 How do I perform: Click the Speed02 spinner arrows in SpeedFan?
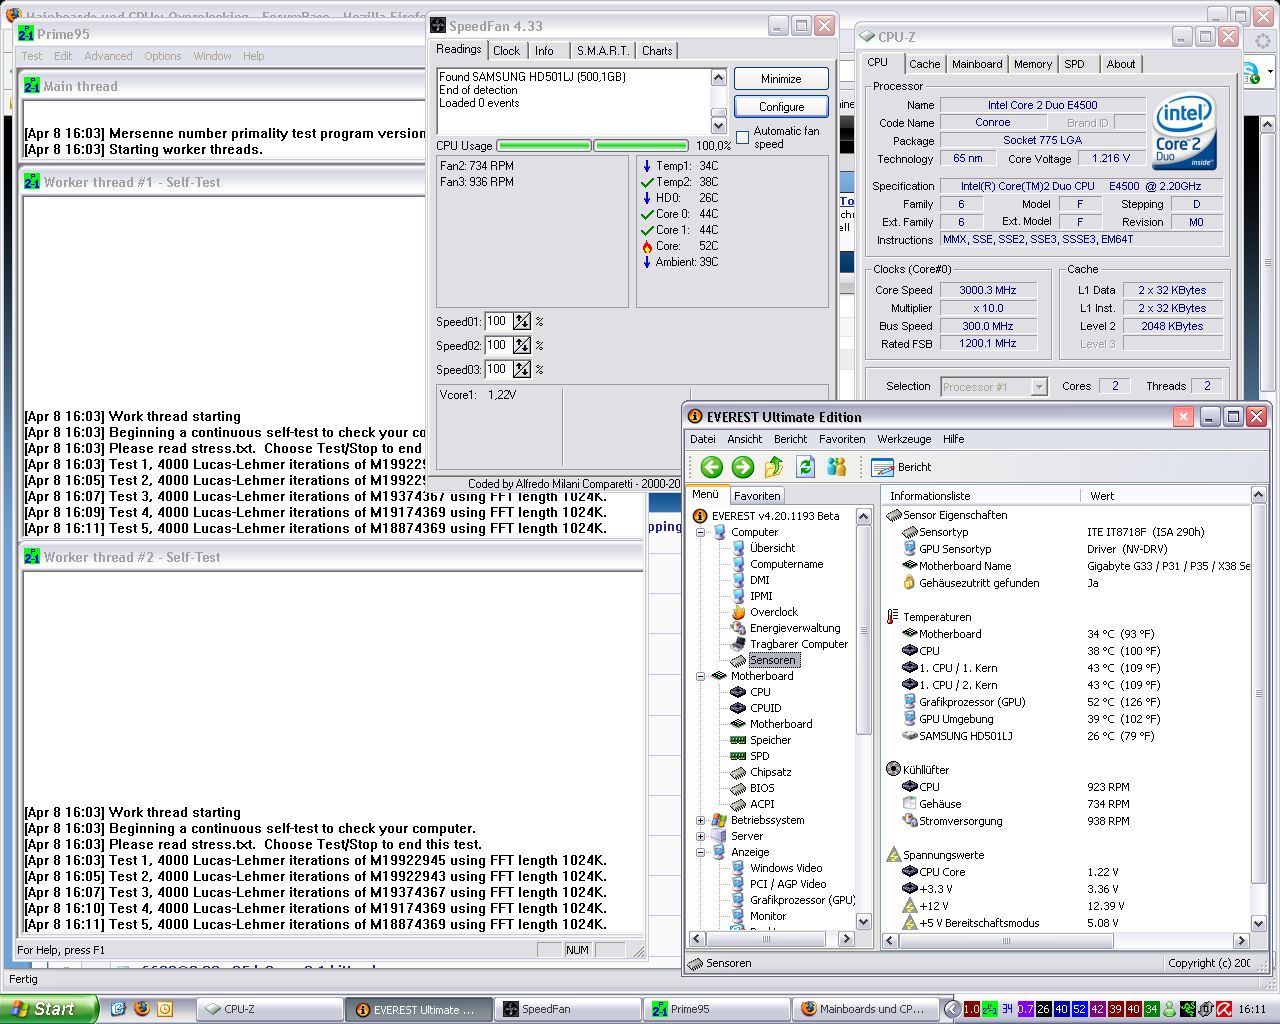[x=522, y=345]
